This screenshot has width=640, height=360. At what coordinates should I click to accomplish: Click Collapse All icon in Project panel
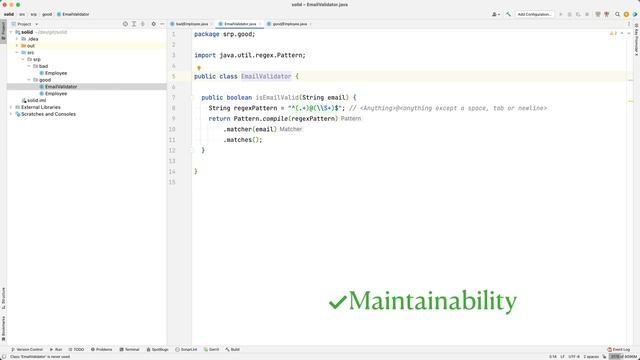point(142,24)
